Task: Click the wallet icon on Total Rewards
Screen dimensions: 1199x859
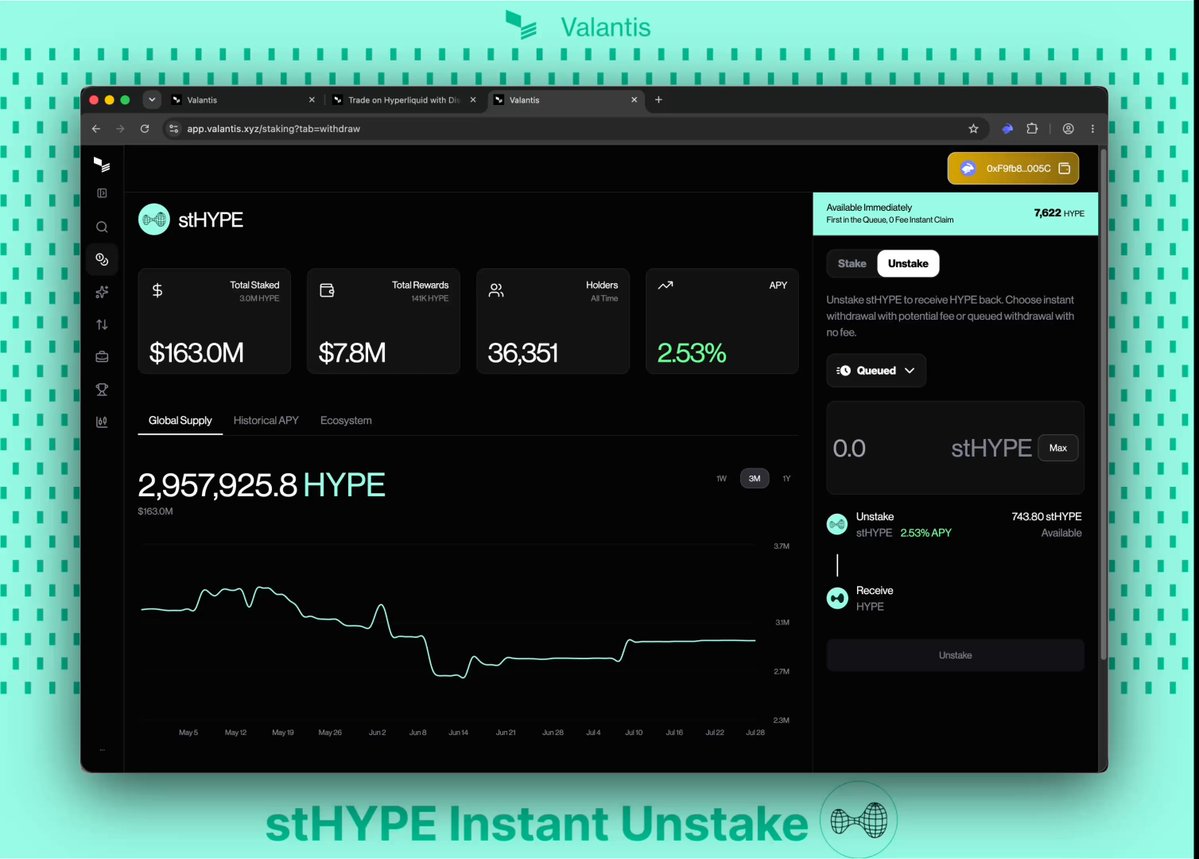Action: (x=327, y=290)
